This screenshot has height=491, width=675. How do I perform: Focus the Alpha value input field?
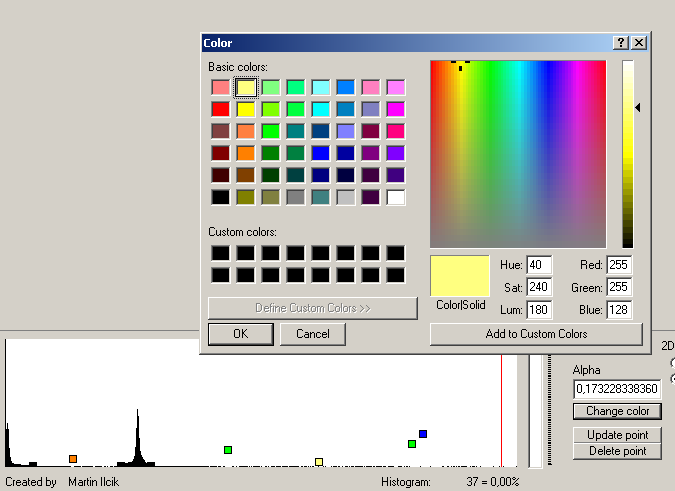click(617, 389)
